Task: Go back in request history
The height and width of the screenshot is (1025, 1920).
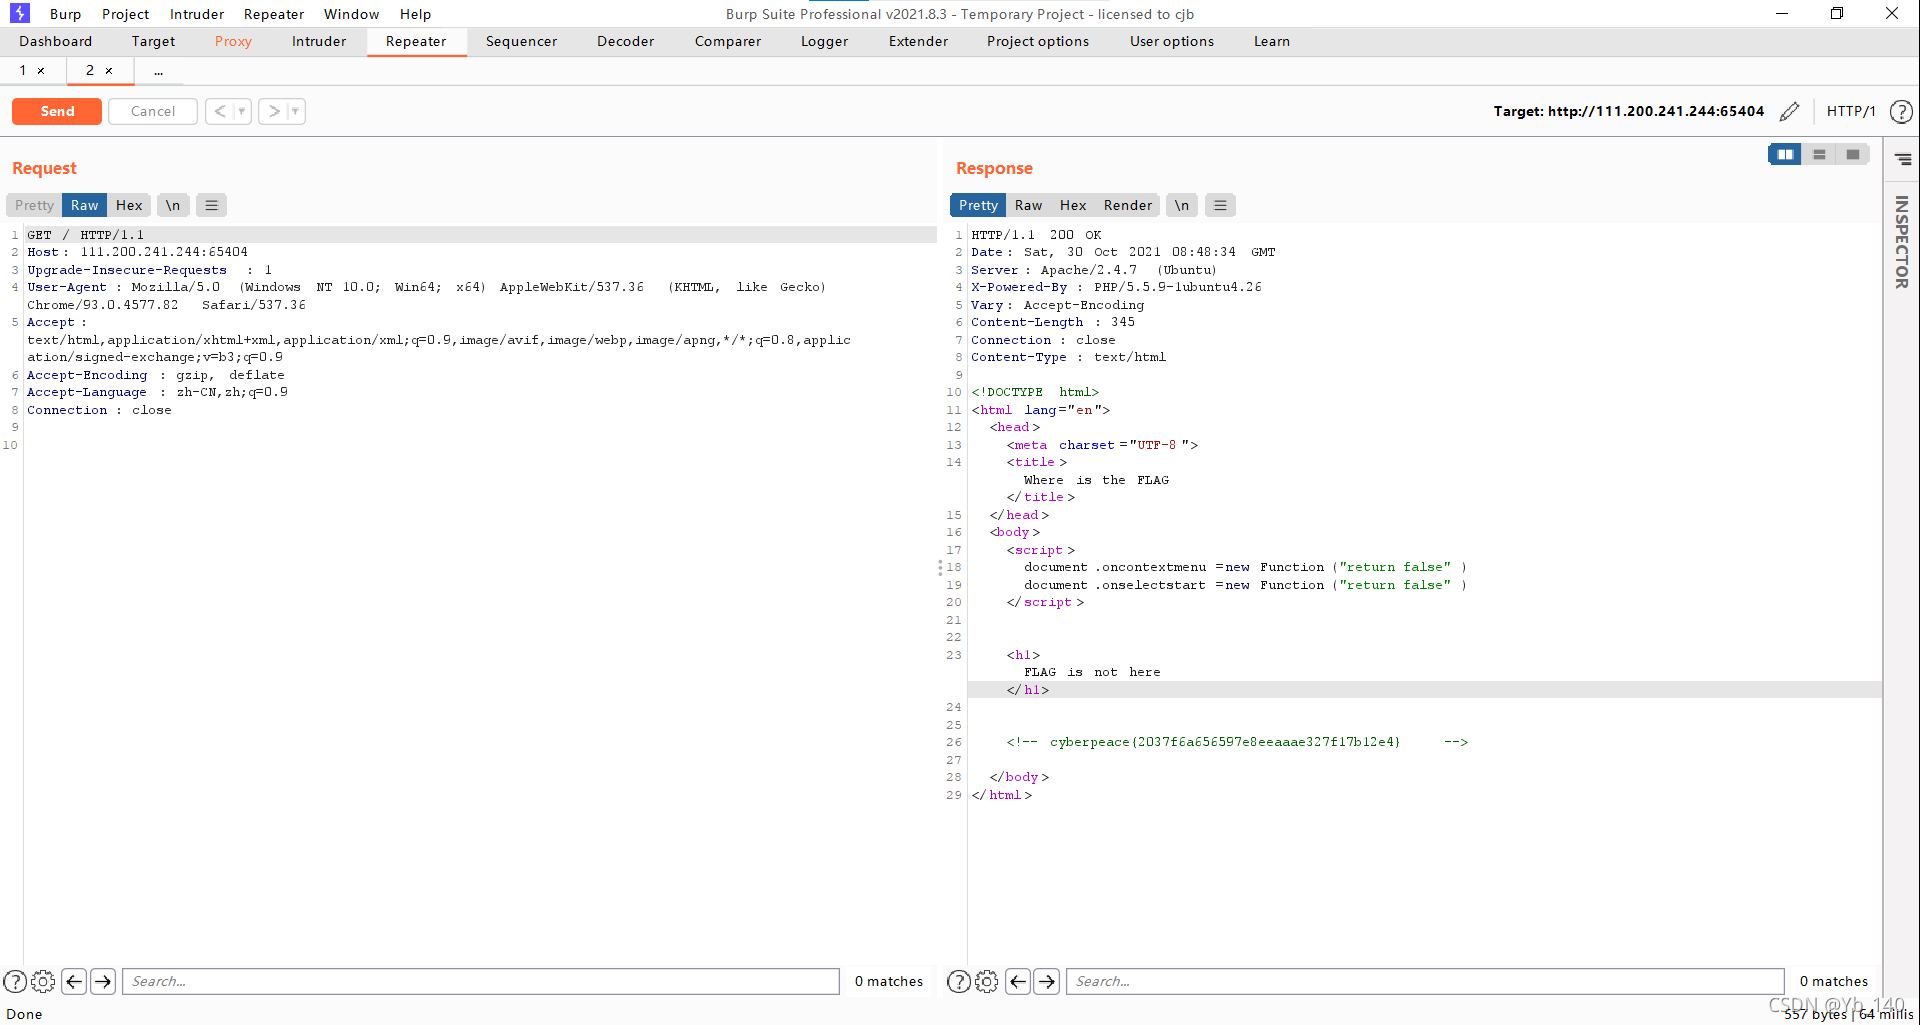Action: pyautogui.click(x=220, y=111)
